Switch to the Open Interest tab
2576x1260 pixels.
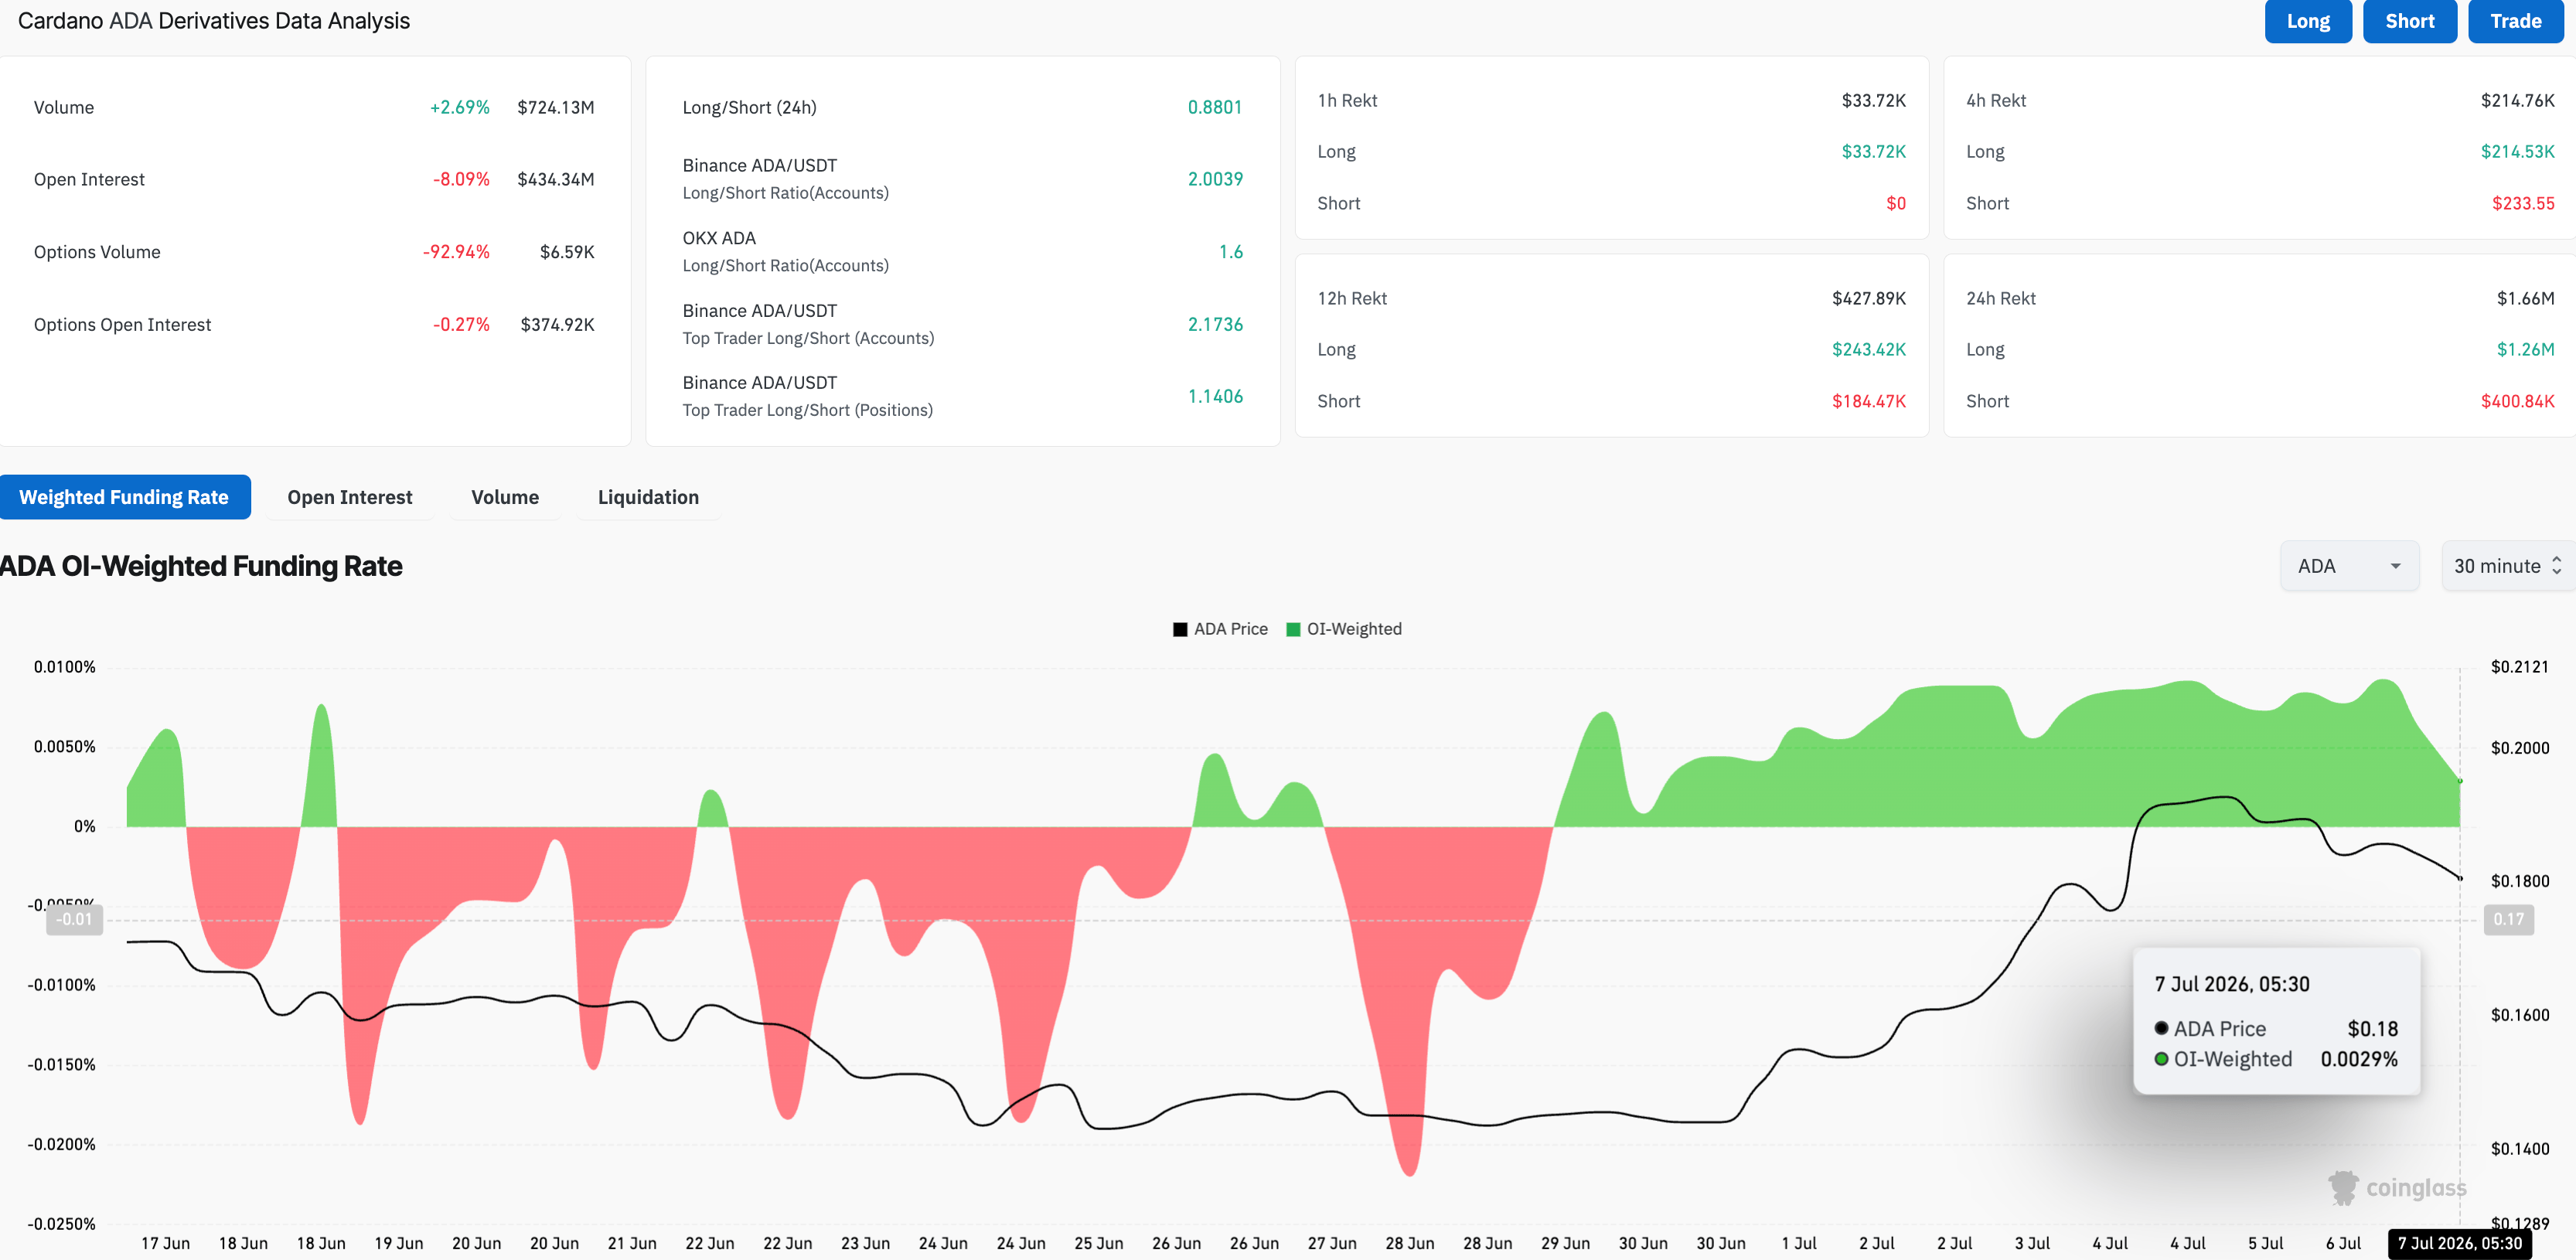click(x=350, y=497)
